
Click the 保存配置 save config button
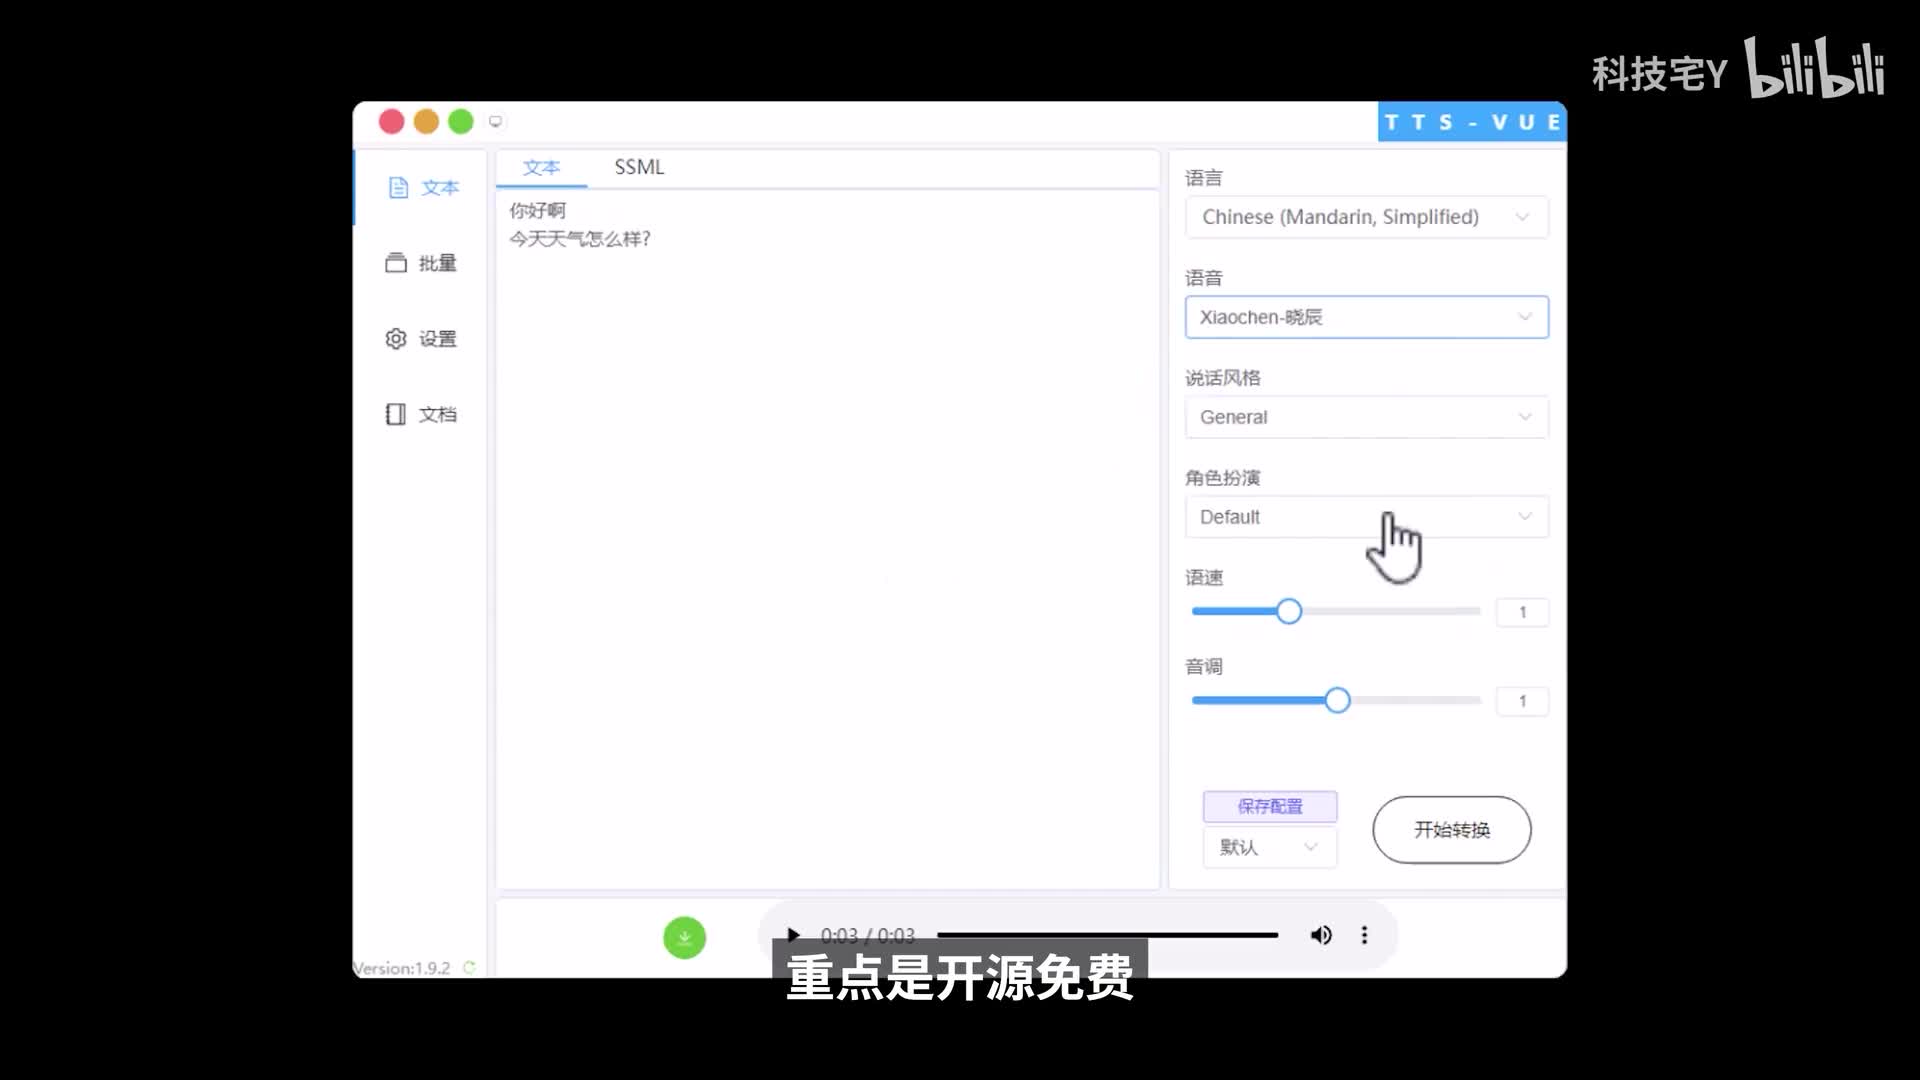click(1269, 806)
